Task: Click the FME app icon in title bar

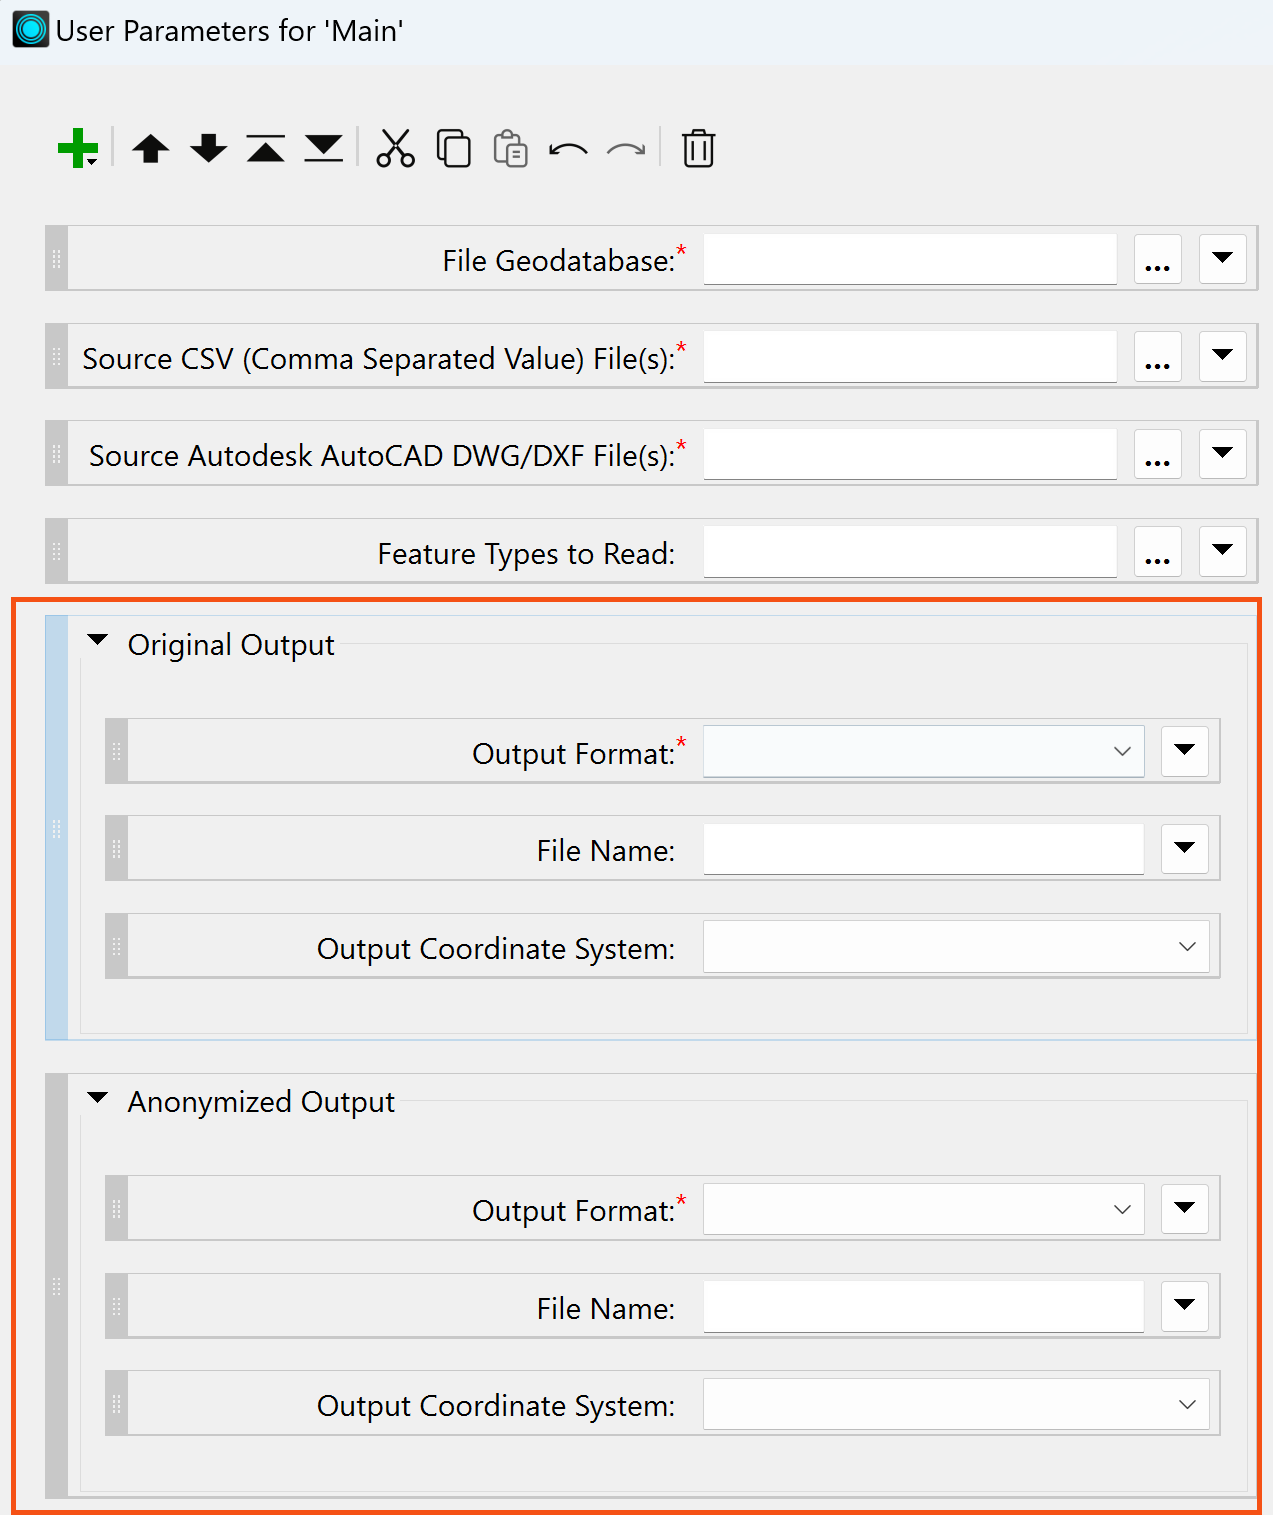Action: pos(30,29)
